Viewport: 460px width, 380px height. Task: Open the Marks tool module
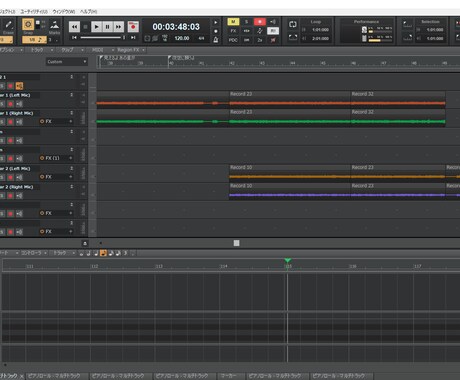(x=54, y=27)
